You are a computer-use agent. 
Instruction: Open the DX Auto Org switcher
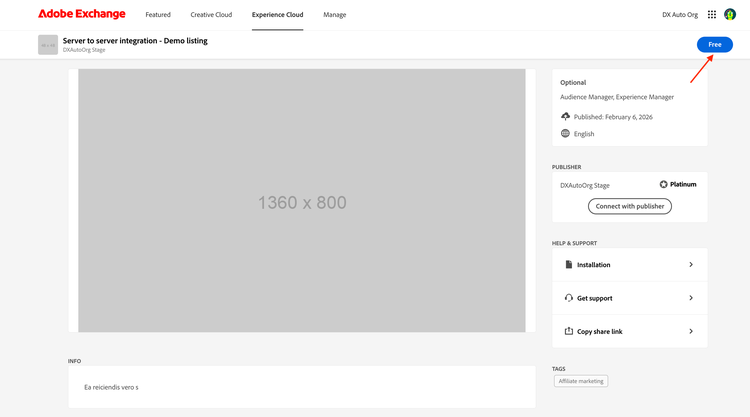click(680, 15)
